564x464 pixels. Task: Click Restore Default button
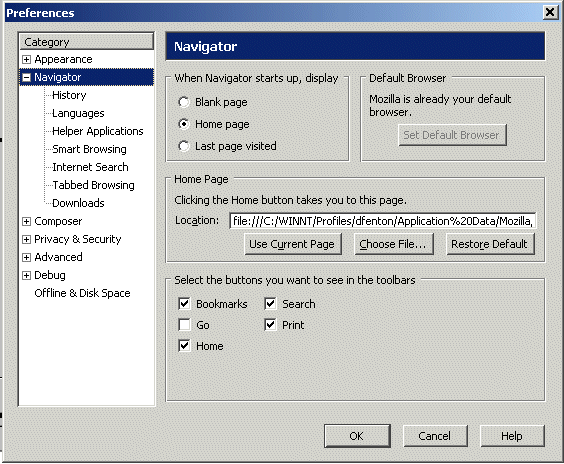coord(491,244)
